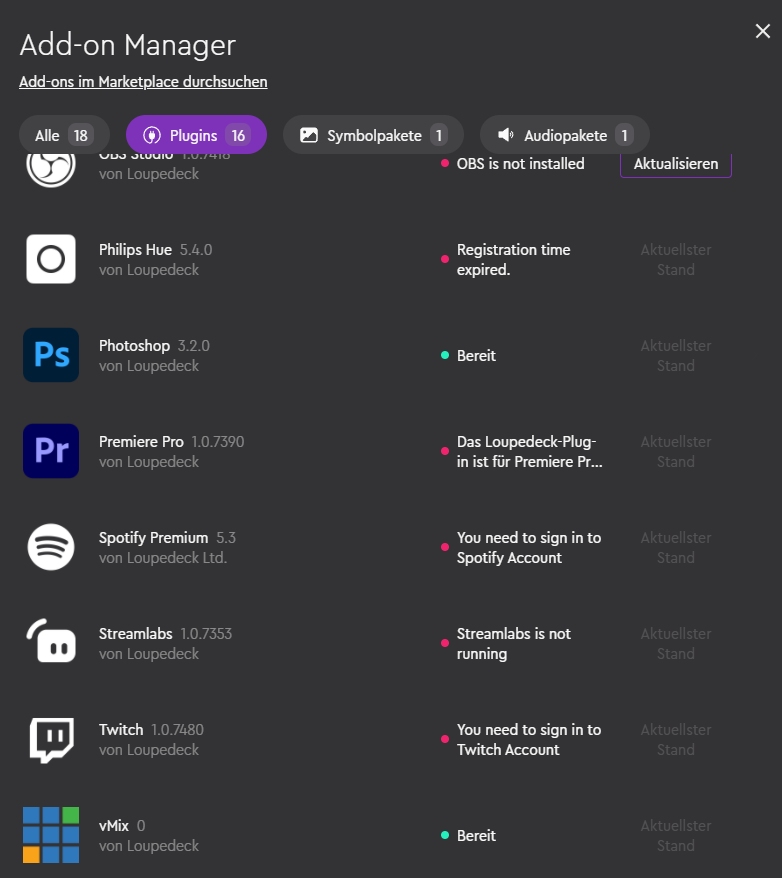Click the 'OBS is not installed' status
The height and width of the screenshot is (878, 782).
tap(521, 164)
